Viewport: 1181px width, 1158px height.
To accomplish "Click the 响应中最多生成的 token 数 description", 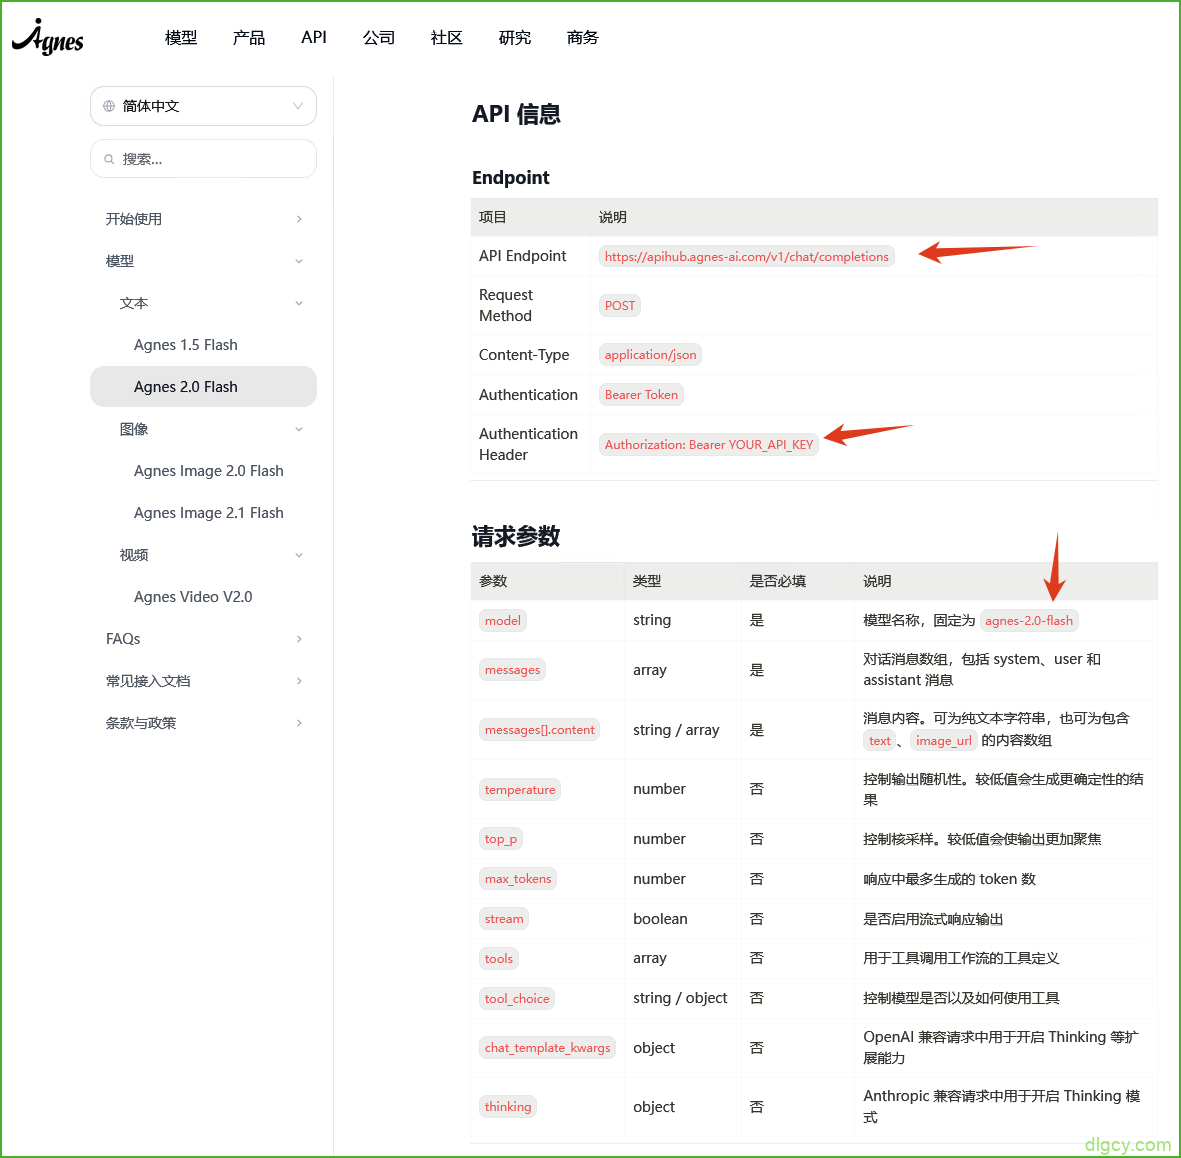I will pos(949,879).
